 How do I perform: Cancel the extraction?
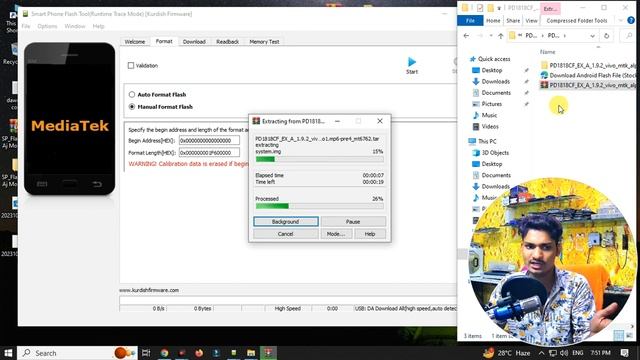pos(286,234)
